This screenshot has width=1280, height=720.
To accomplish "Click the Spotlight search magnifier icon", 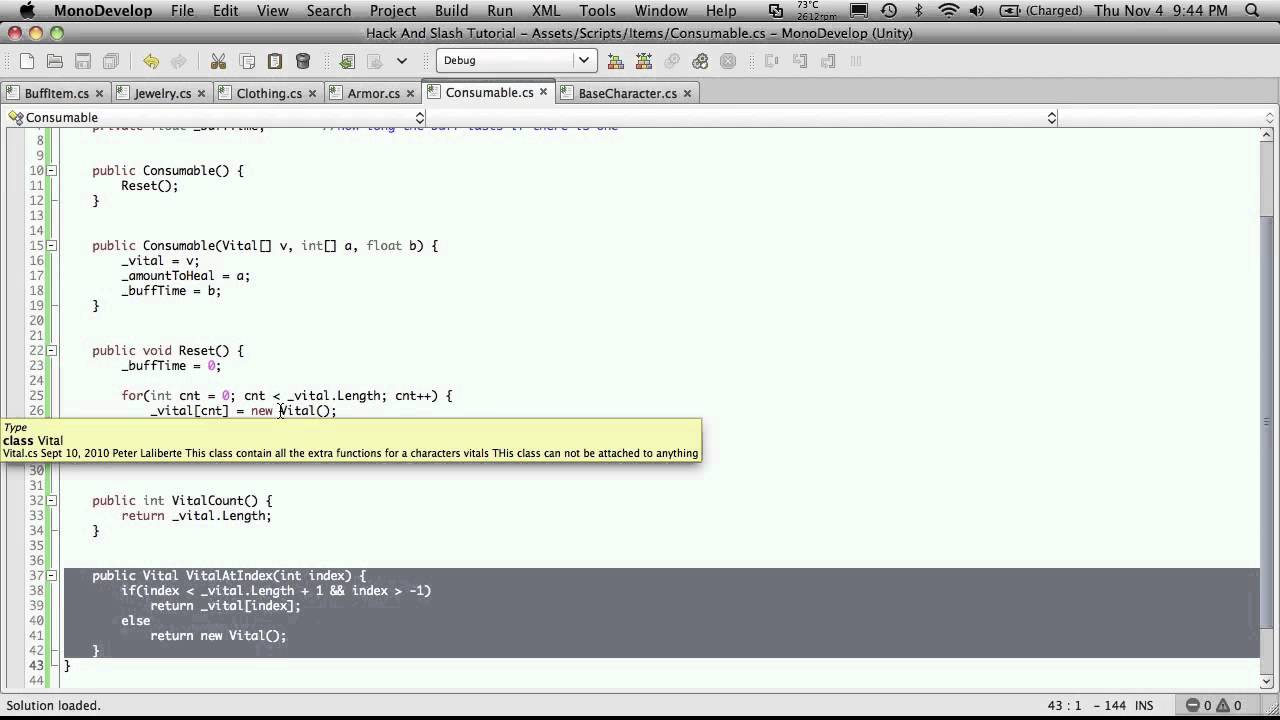I will (1251, 11).
